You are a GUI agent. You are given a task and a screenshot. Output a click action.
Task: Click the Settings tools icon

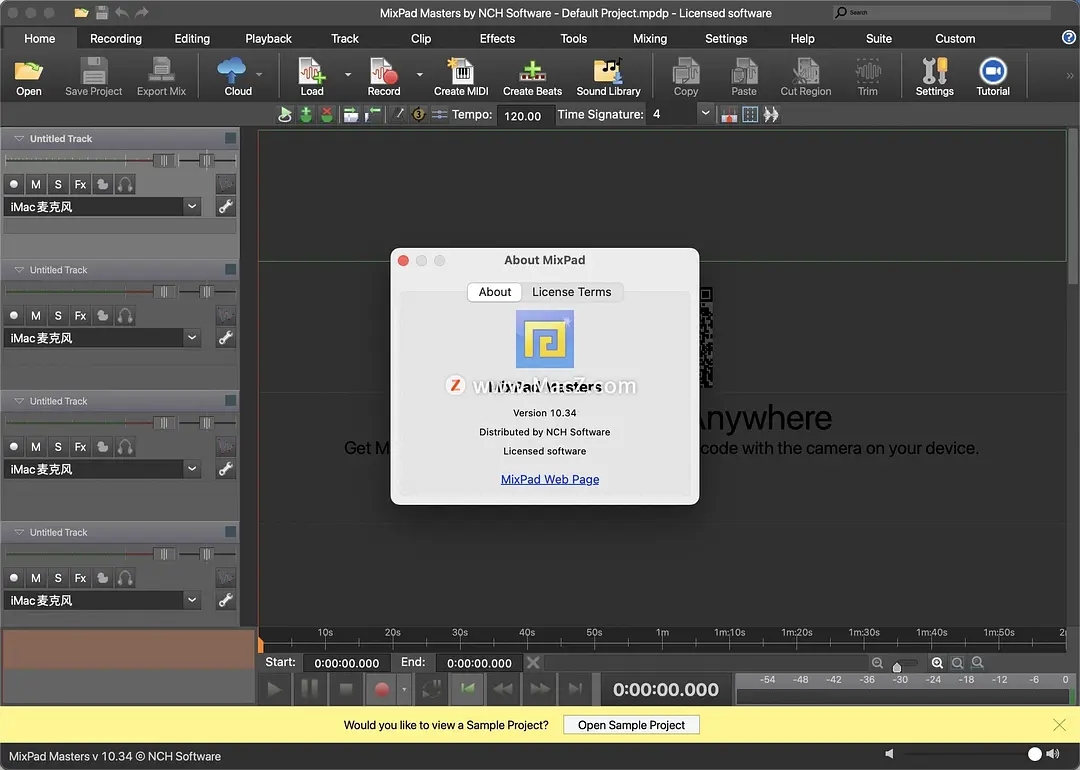pos(934,76)
